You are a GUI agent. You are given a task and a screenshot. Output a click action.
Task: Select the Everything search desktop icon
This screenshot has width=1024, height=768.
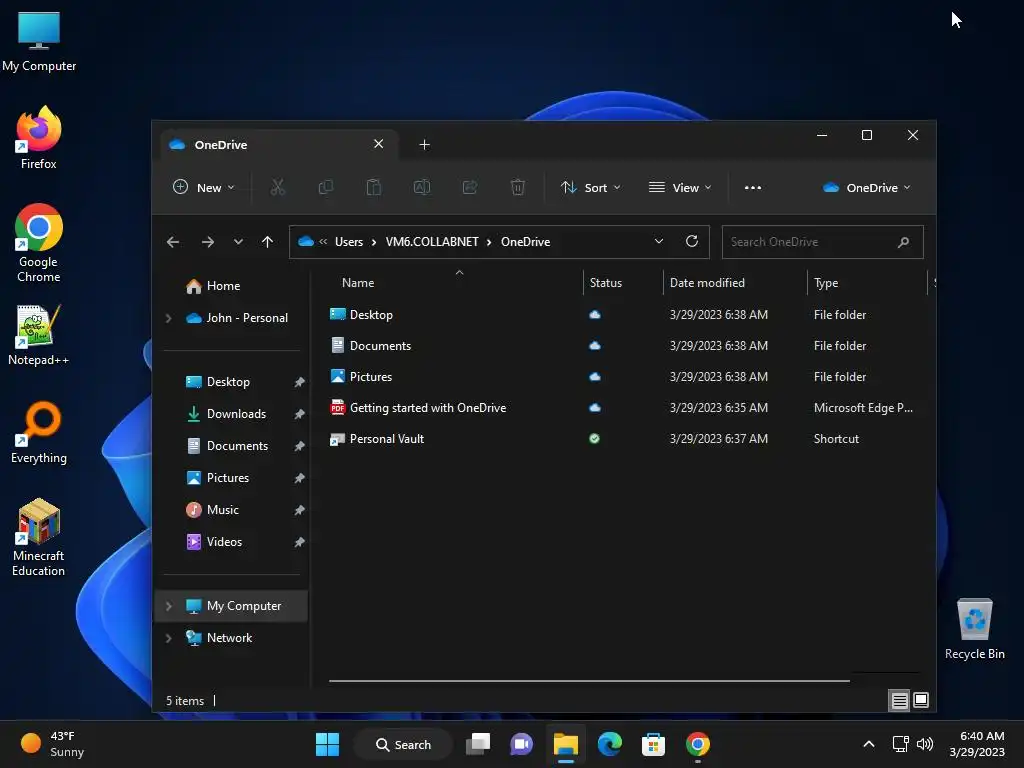point(39,432)
